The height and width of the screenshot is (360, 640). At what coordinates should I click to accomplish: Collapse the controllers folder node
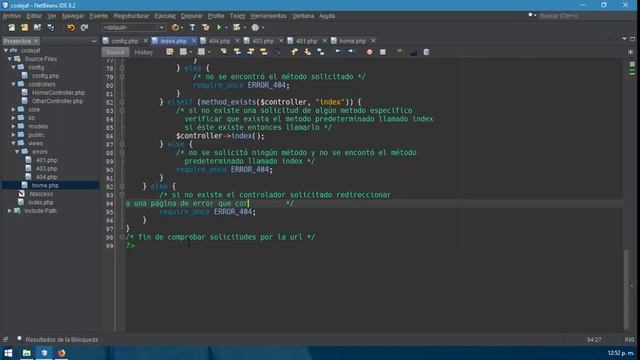(x=13, y=84)
